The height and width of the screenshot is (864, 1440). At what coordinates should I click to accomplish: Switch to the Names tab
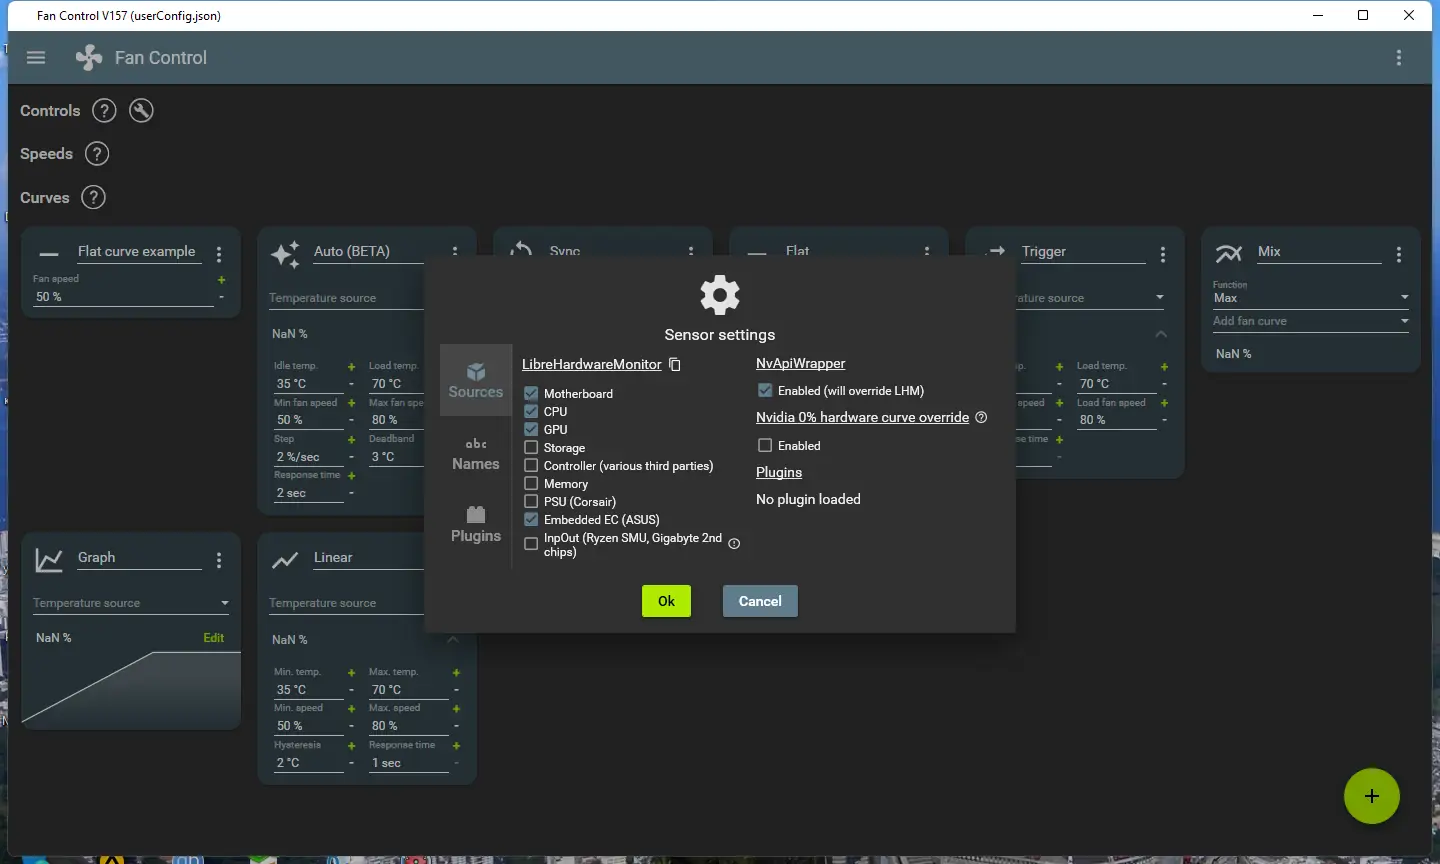click(x=476, y=453)
